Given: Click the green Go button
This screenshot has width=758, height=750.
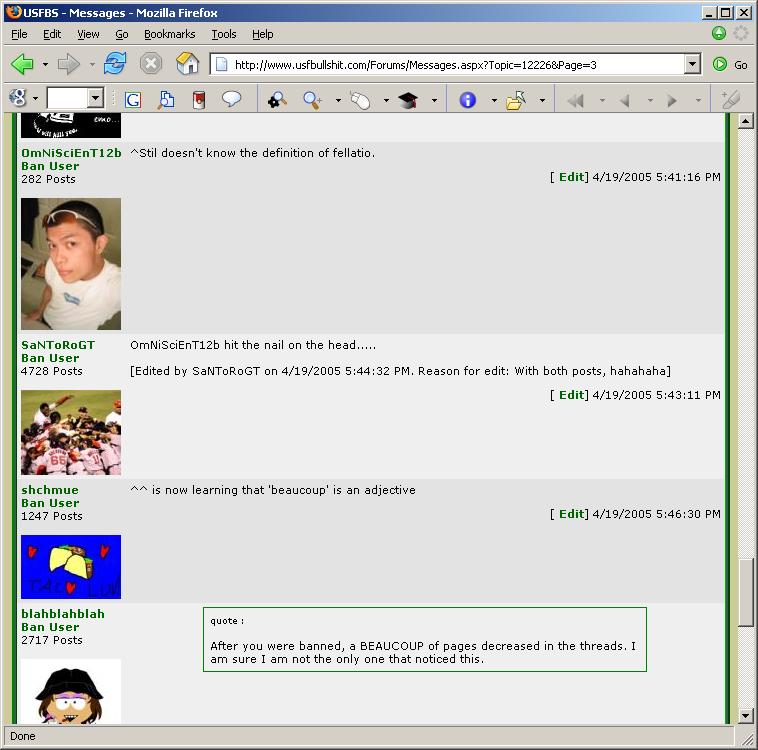Looking at the screenshot, I should coord(730,64).
